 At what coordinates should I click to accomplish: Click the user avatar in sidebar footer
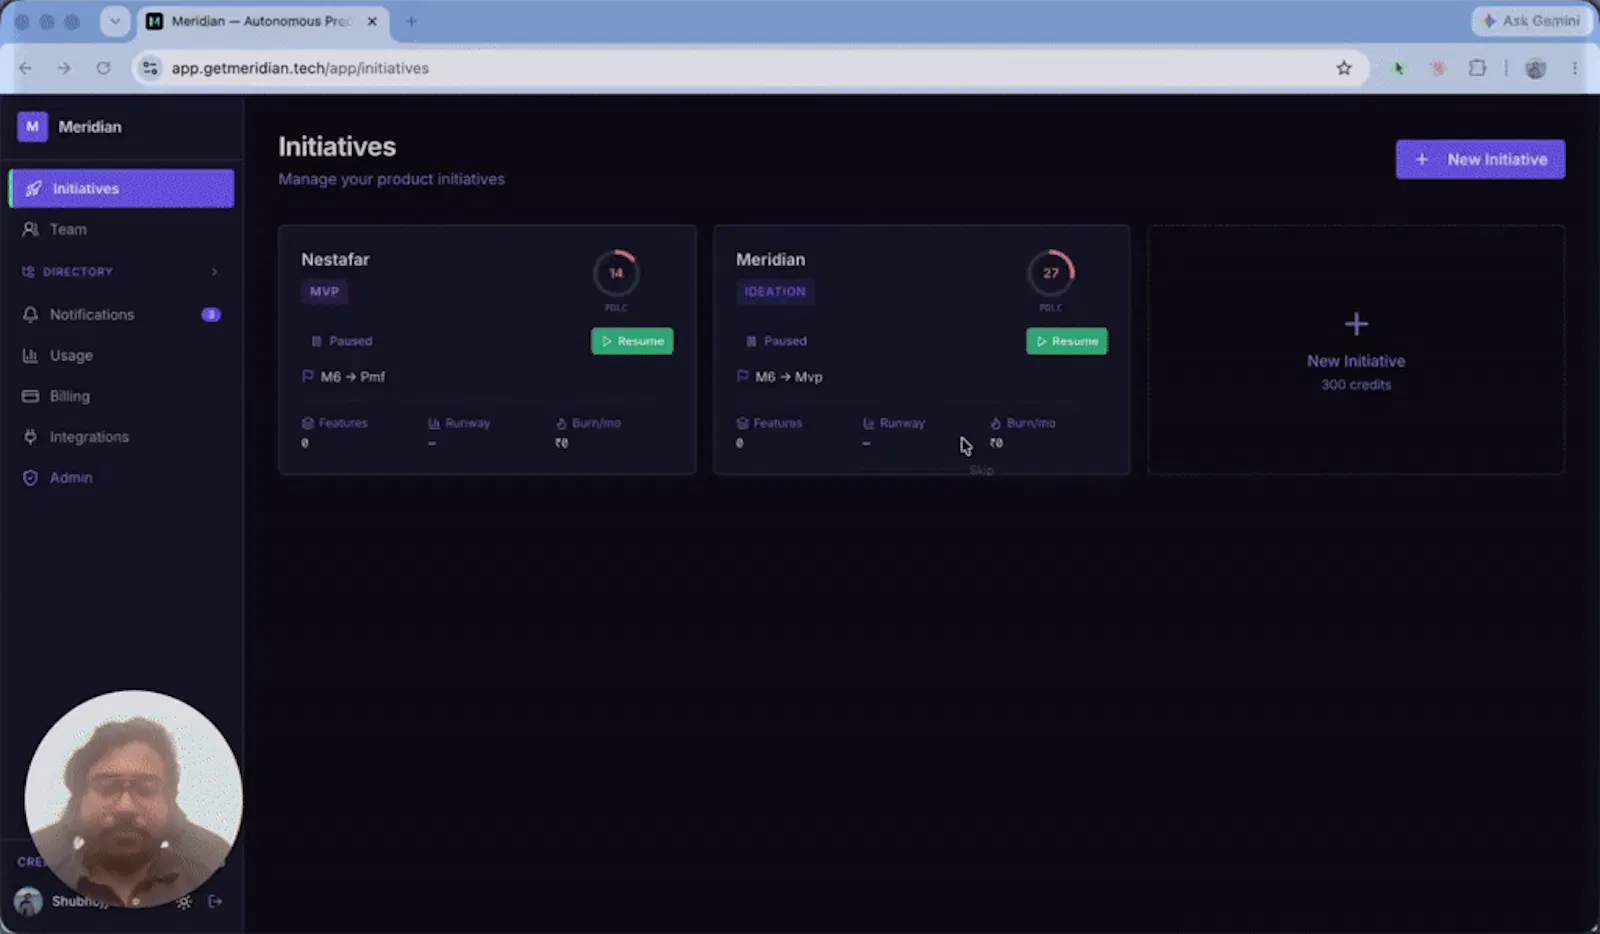click(28, 902)
